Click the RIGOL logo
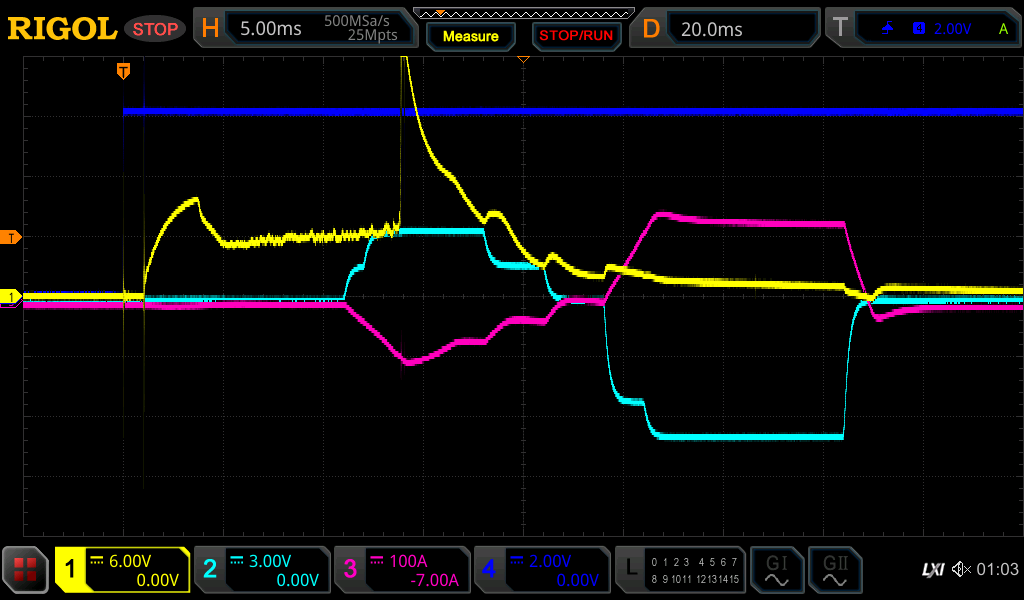This screenshot has width=1024, height=600. 62,29
